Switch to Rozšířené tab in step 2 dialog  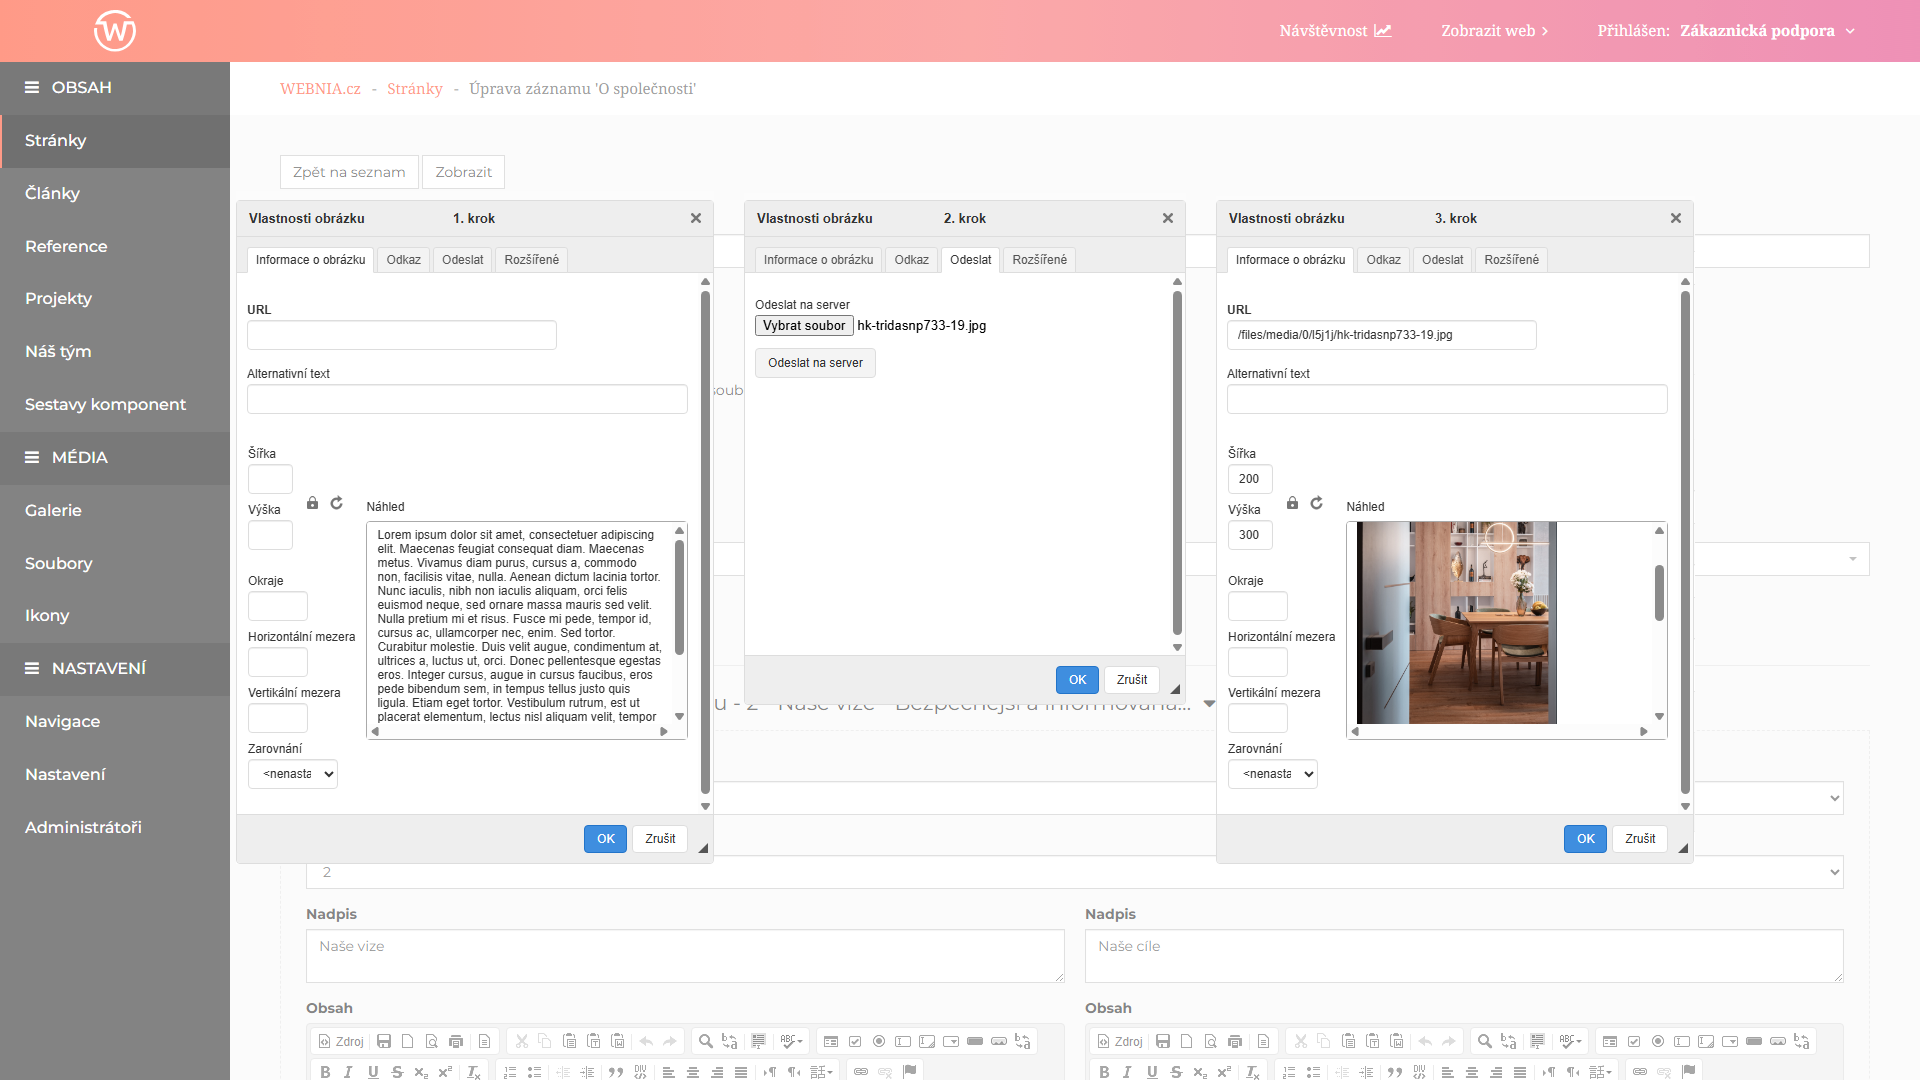(x=1039, y=260)
